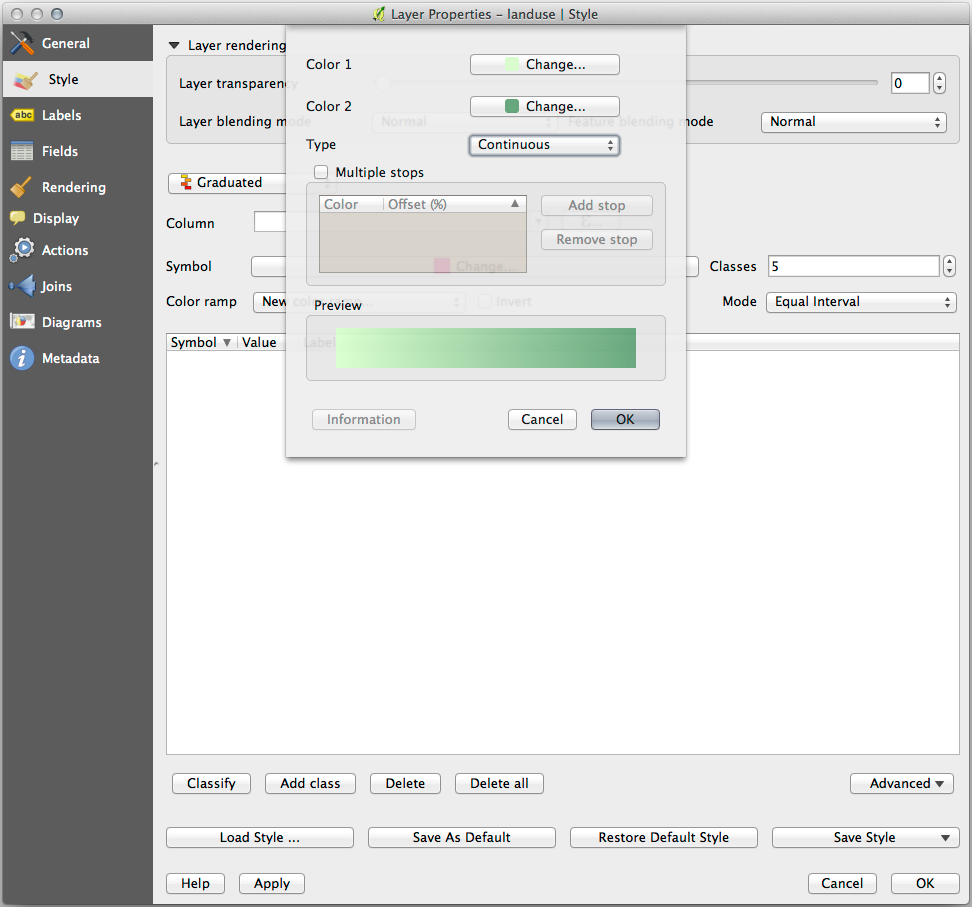Enable the Multiple stops checkbox
Image resolution: width=972 pixels, height=907 pixels.
click(x=321, y=173)
